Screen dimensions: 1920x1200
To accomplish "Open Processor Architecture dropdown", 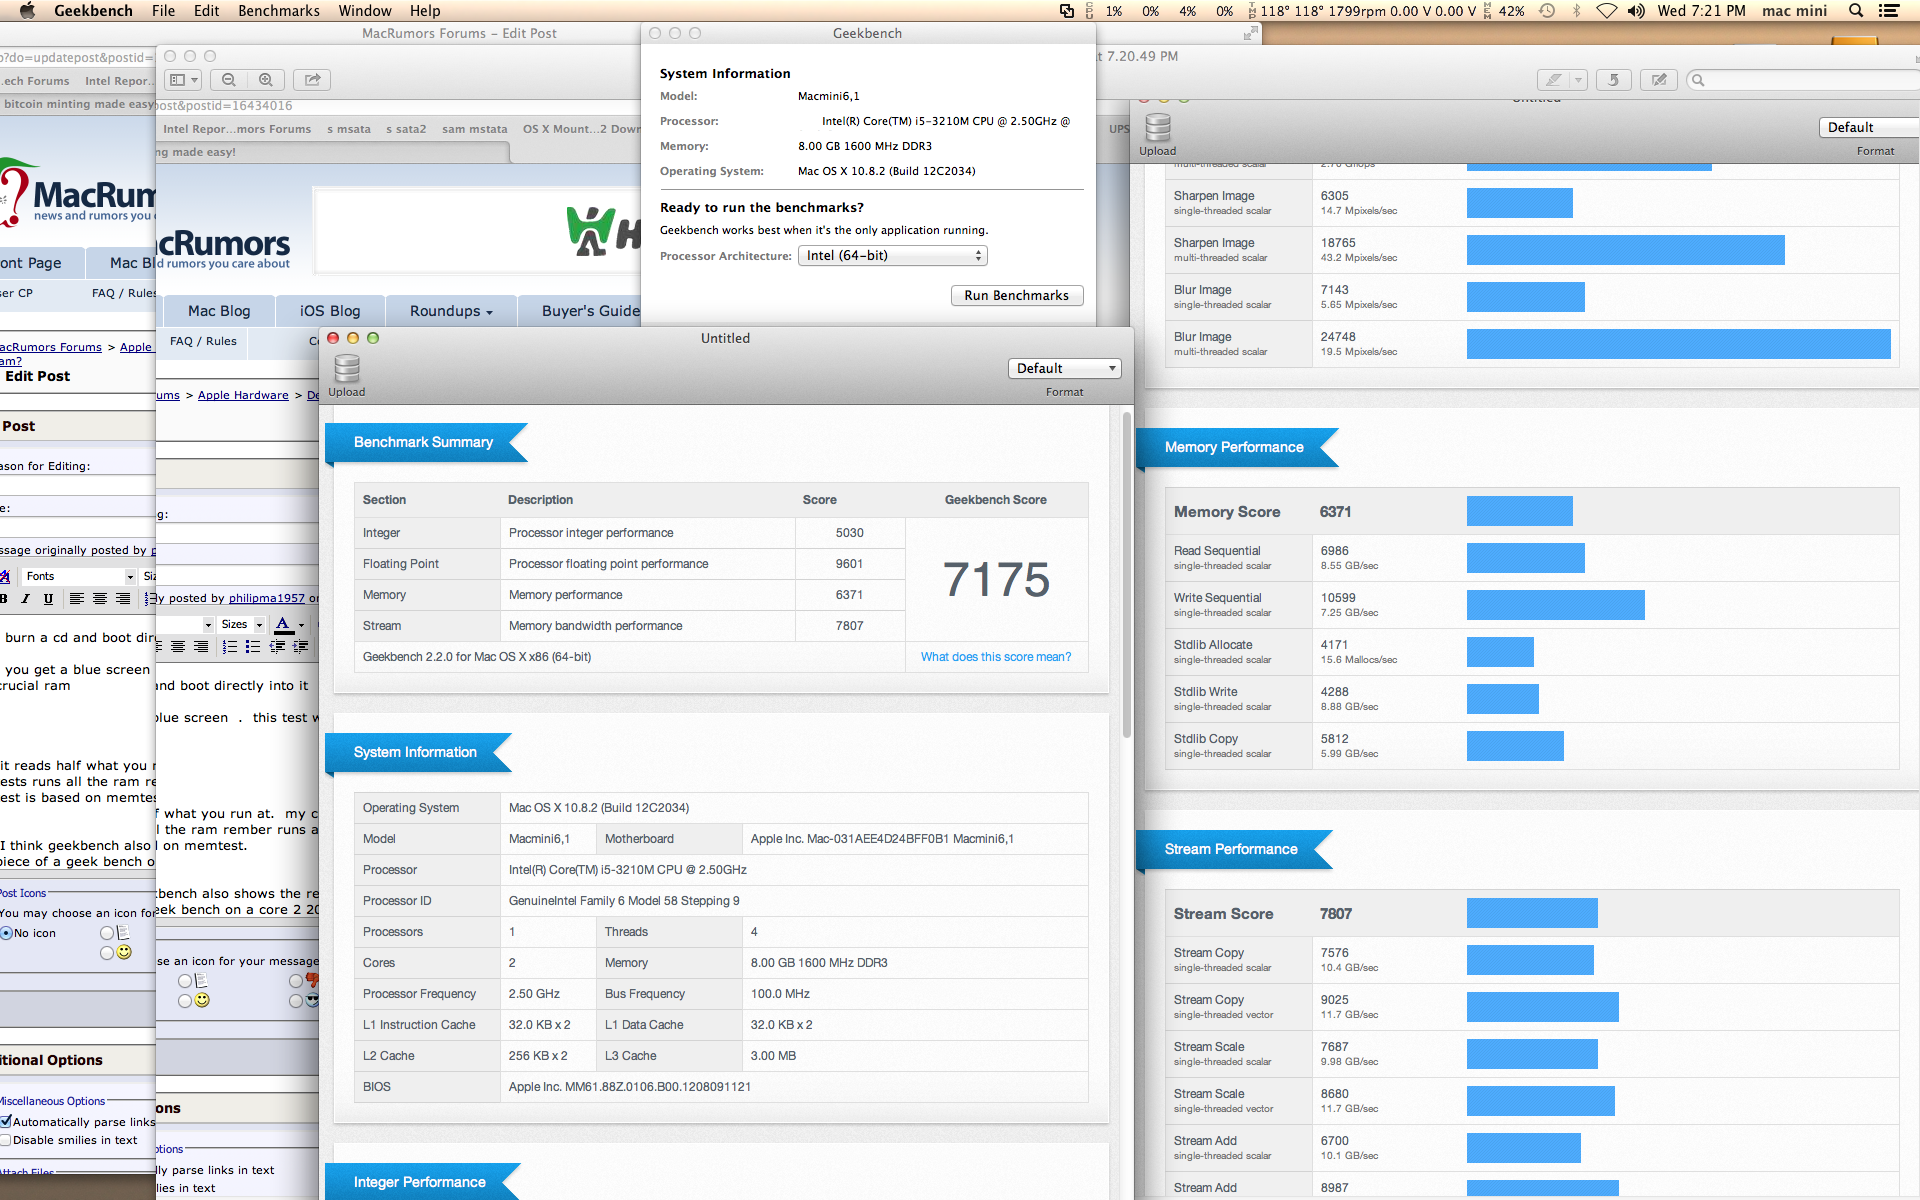I will pyautogui.click(x=892, y=256).
